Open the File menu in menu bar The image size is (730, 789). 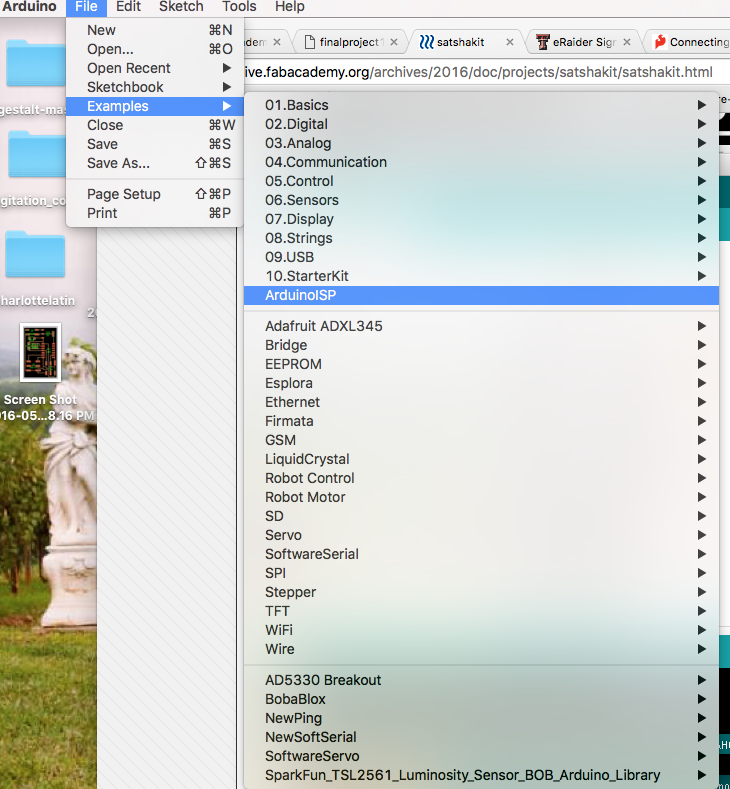point(86,7)
